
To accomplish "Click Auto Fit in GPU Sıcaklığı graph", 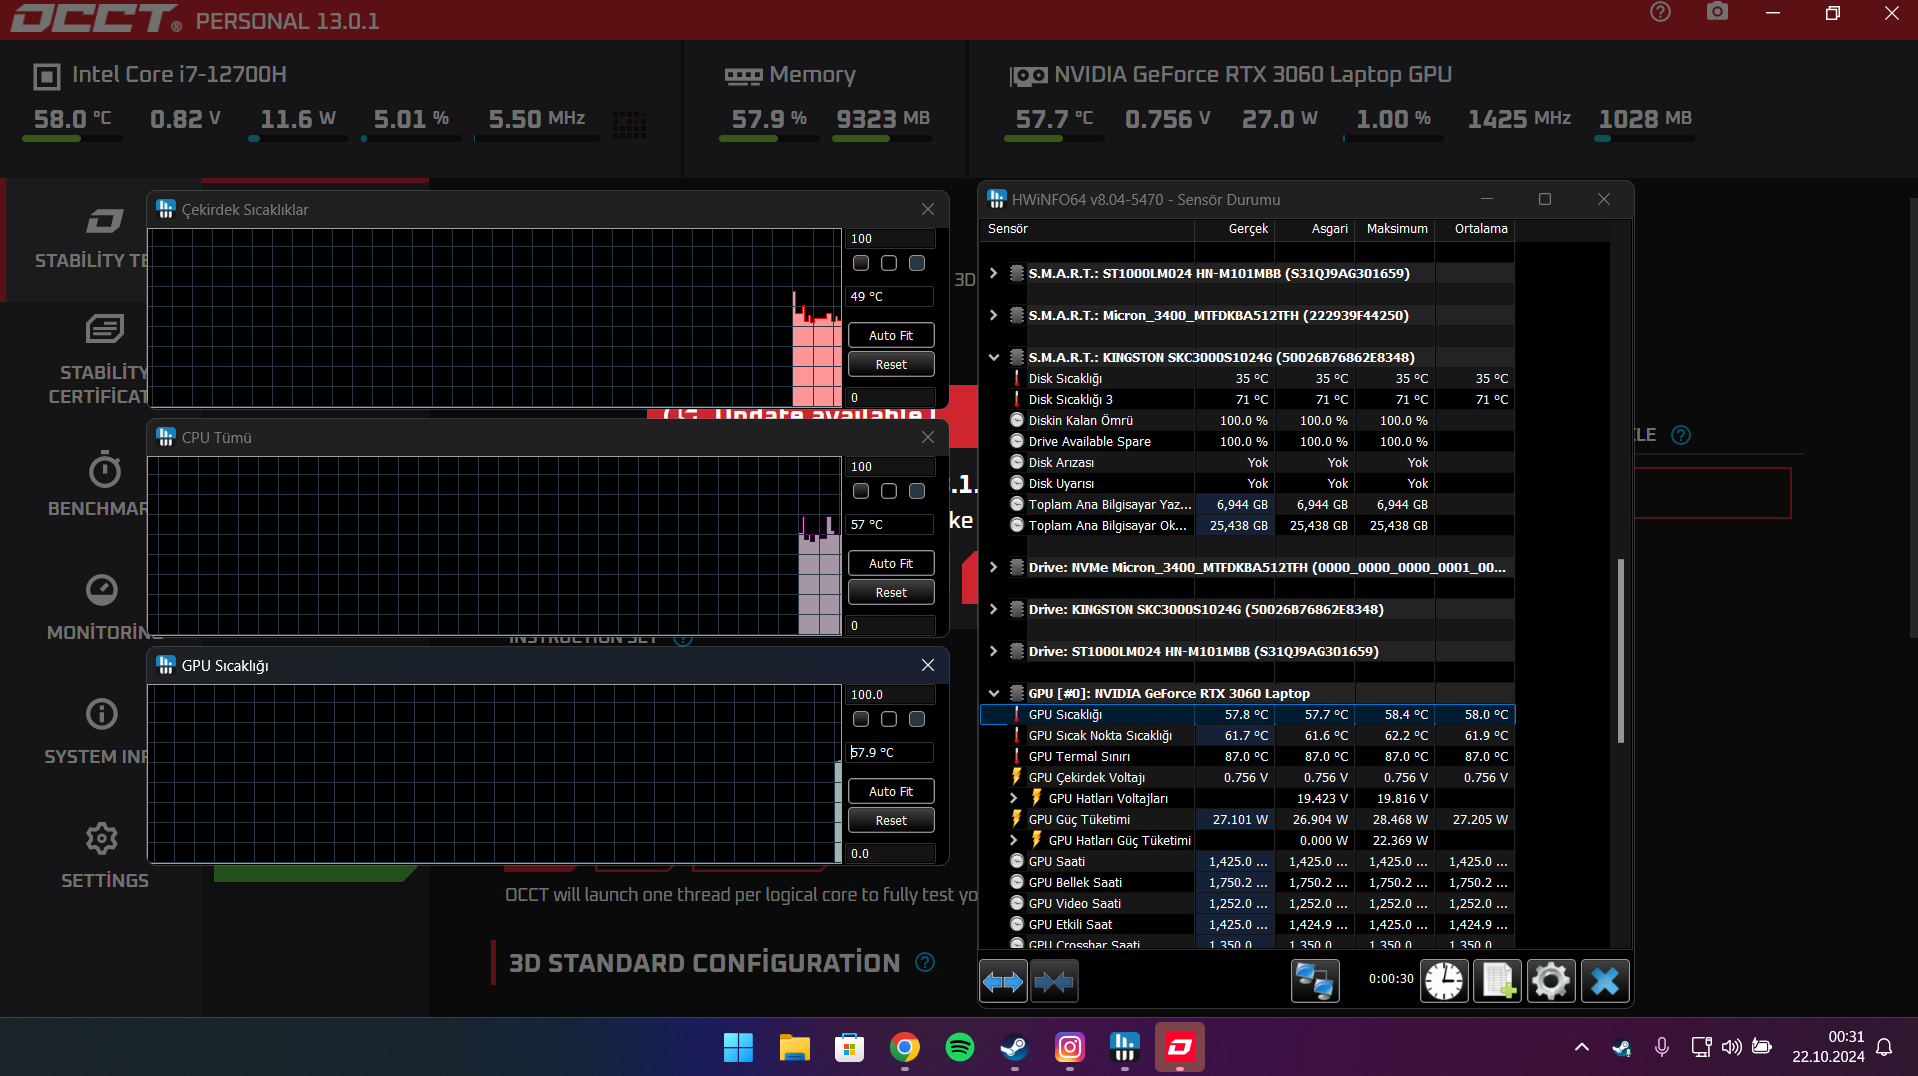I will click(891, 792).
